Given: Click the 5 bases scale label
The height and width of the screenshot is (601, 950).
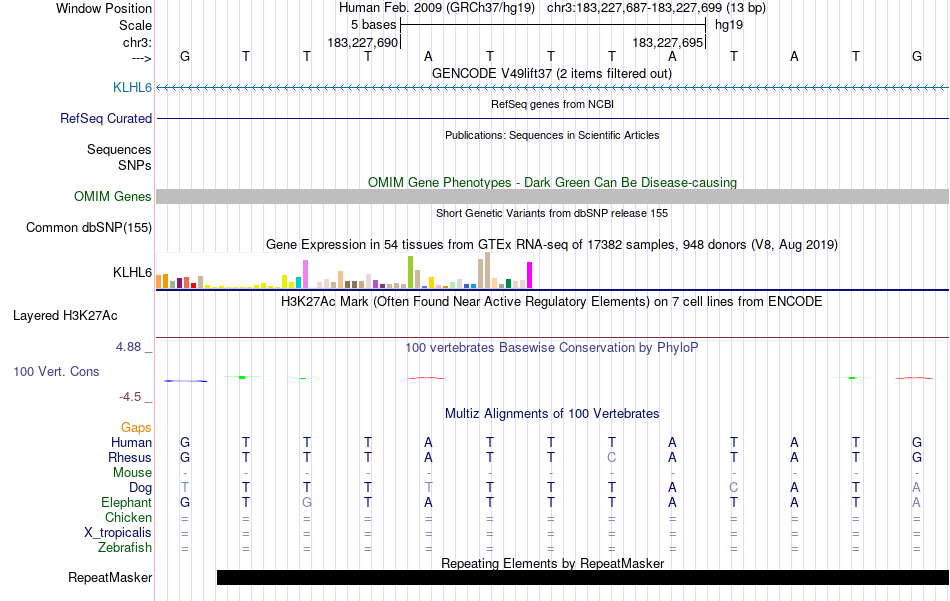Looking at the screenshot, I should (373, 25).
